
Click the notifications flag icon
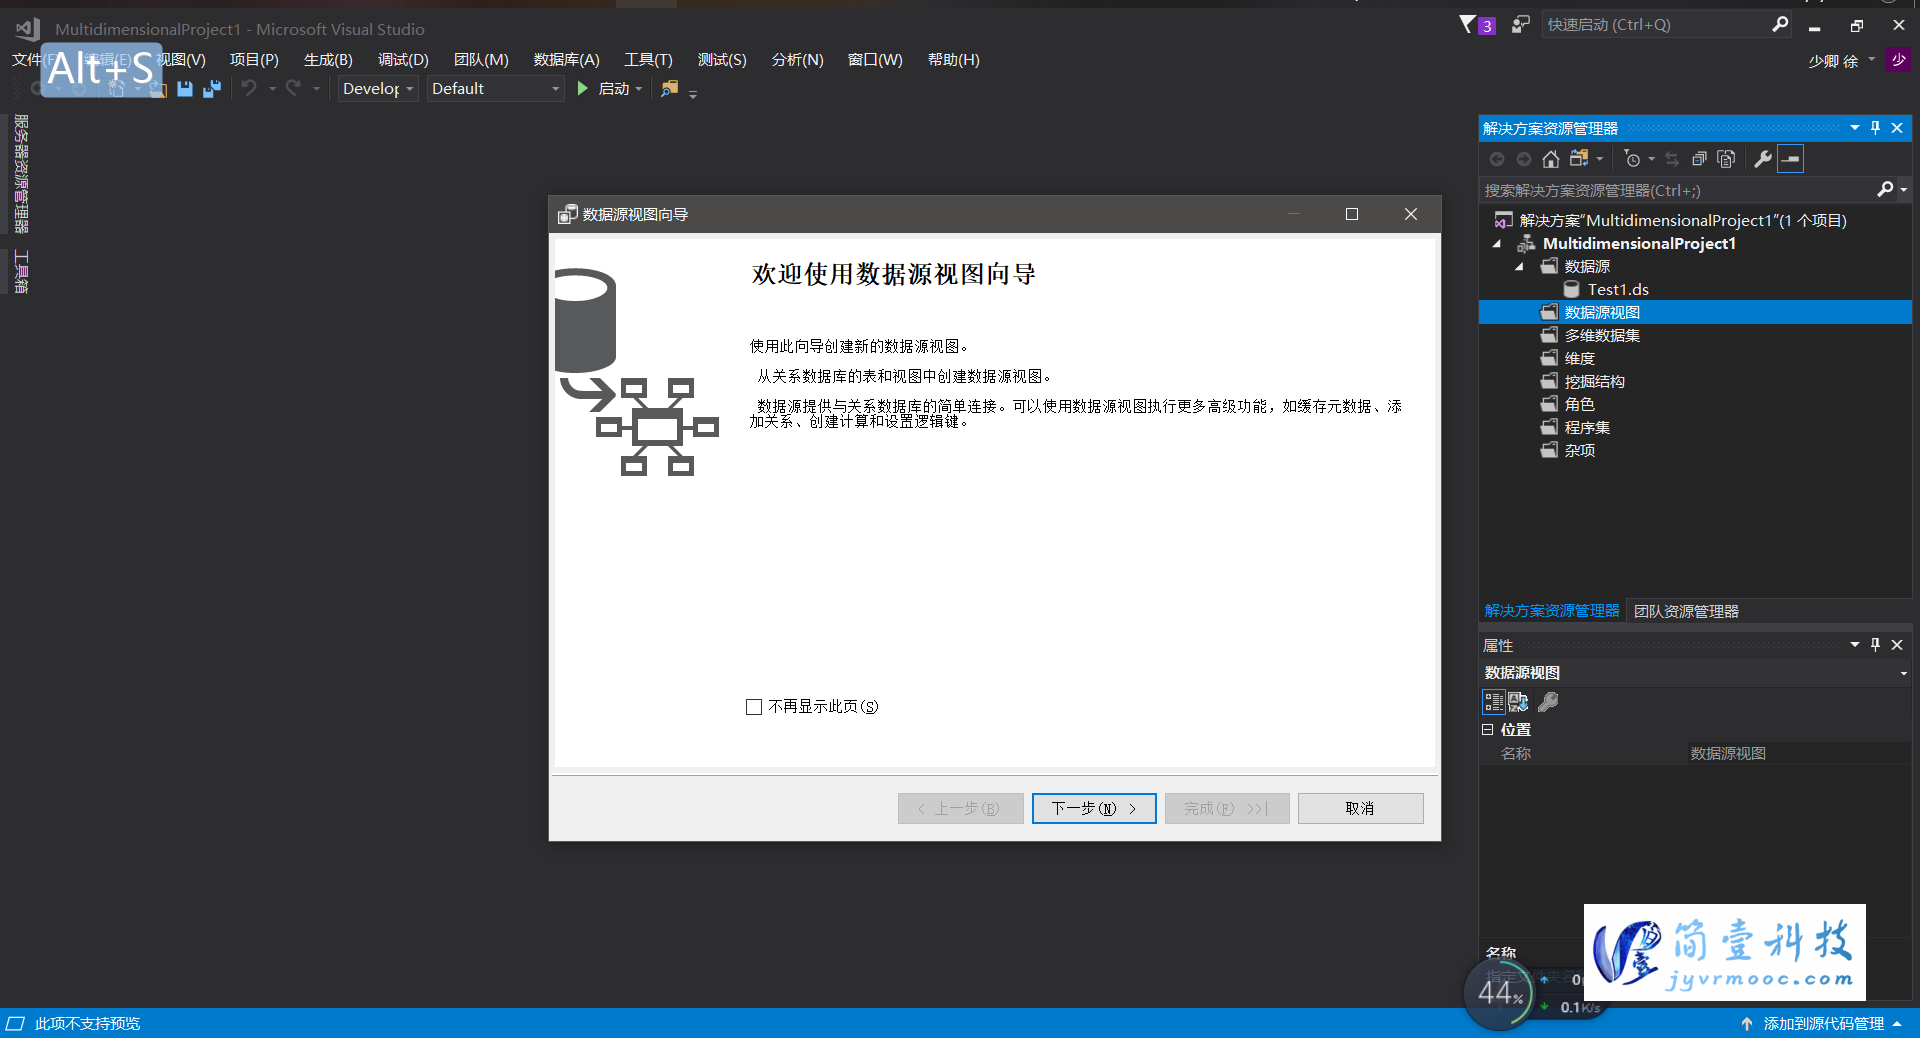(x=1468, y=24)
